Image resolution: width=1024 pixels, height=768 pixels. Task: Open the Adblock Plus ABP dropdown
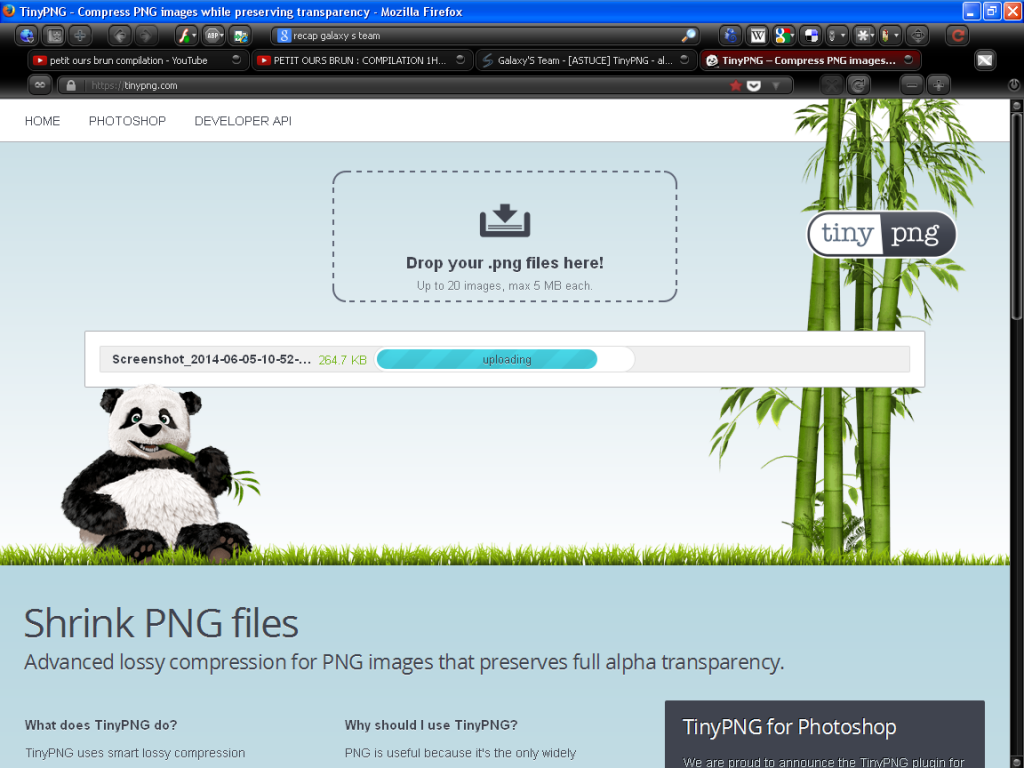pos(214,35)
